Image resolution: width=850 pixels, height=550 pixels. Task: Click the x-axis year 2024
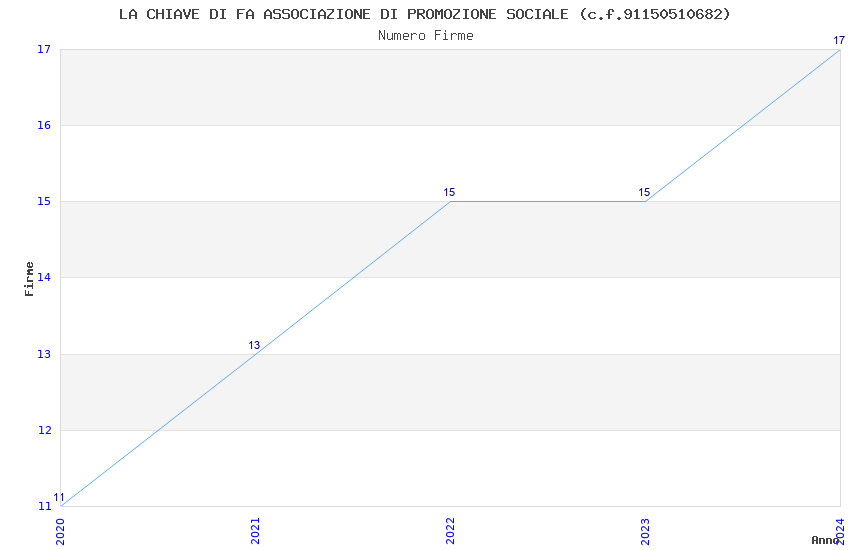840,532
